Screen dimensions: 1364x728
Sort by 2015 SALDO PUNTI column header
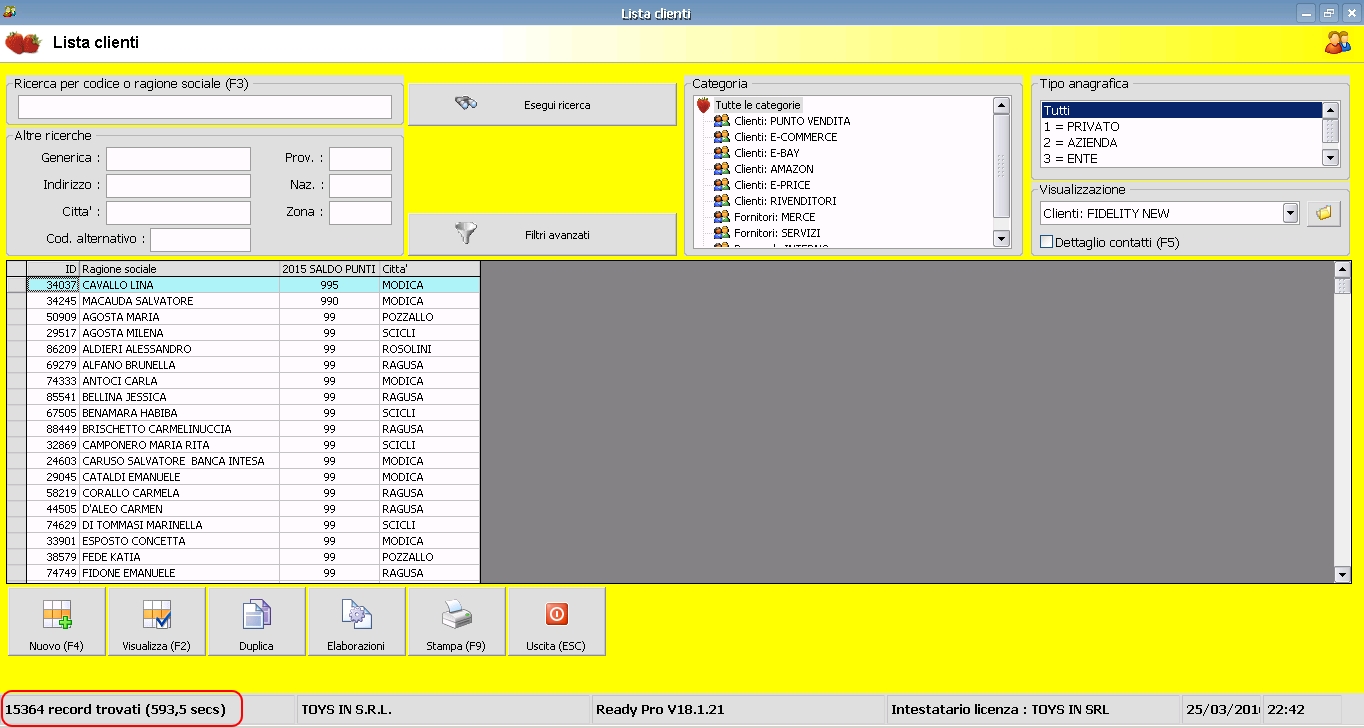pyautogui.click(x=329, y=269)
